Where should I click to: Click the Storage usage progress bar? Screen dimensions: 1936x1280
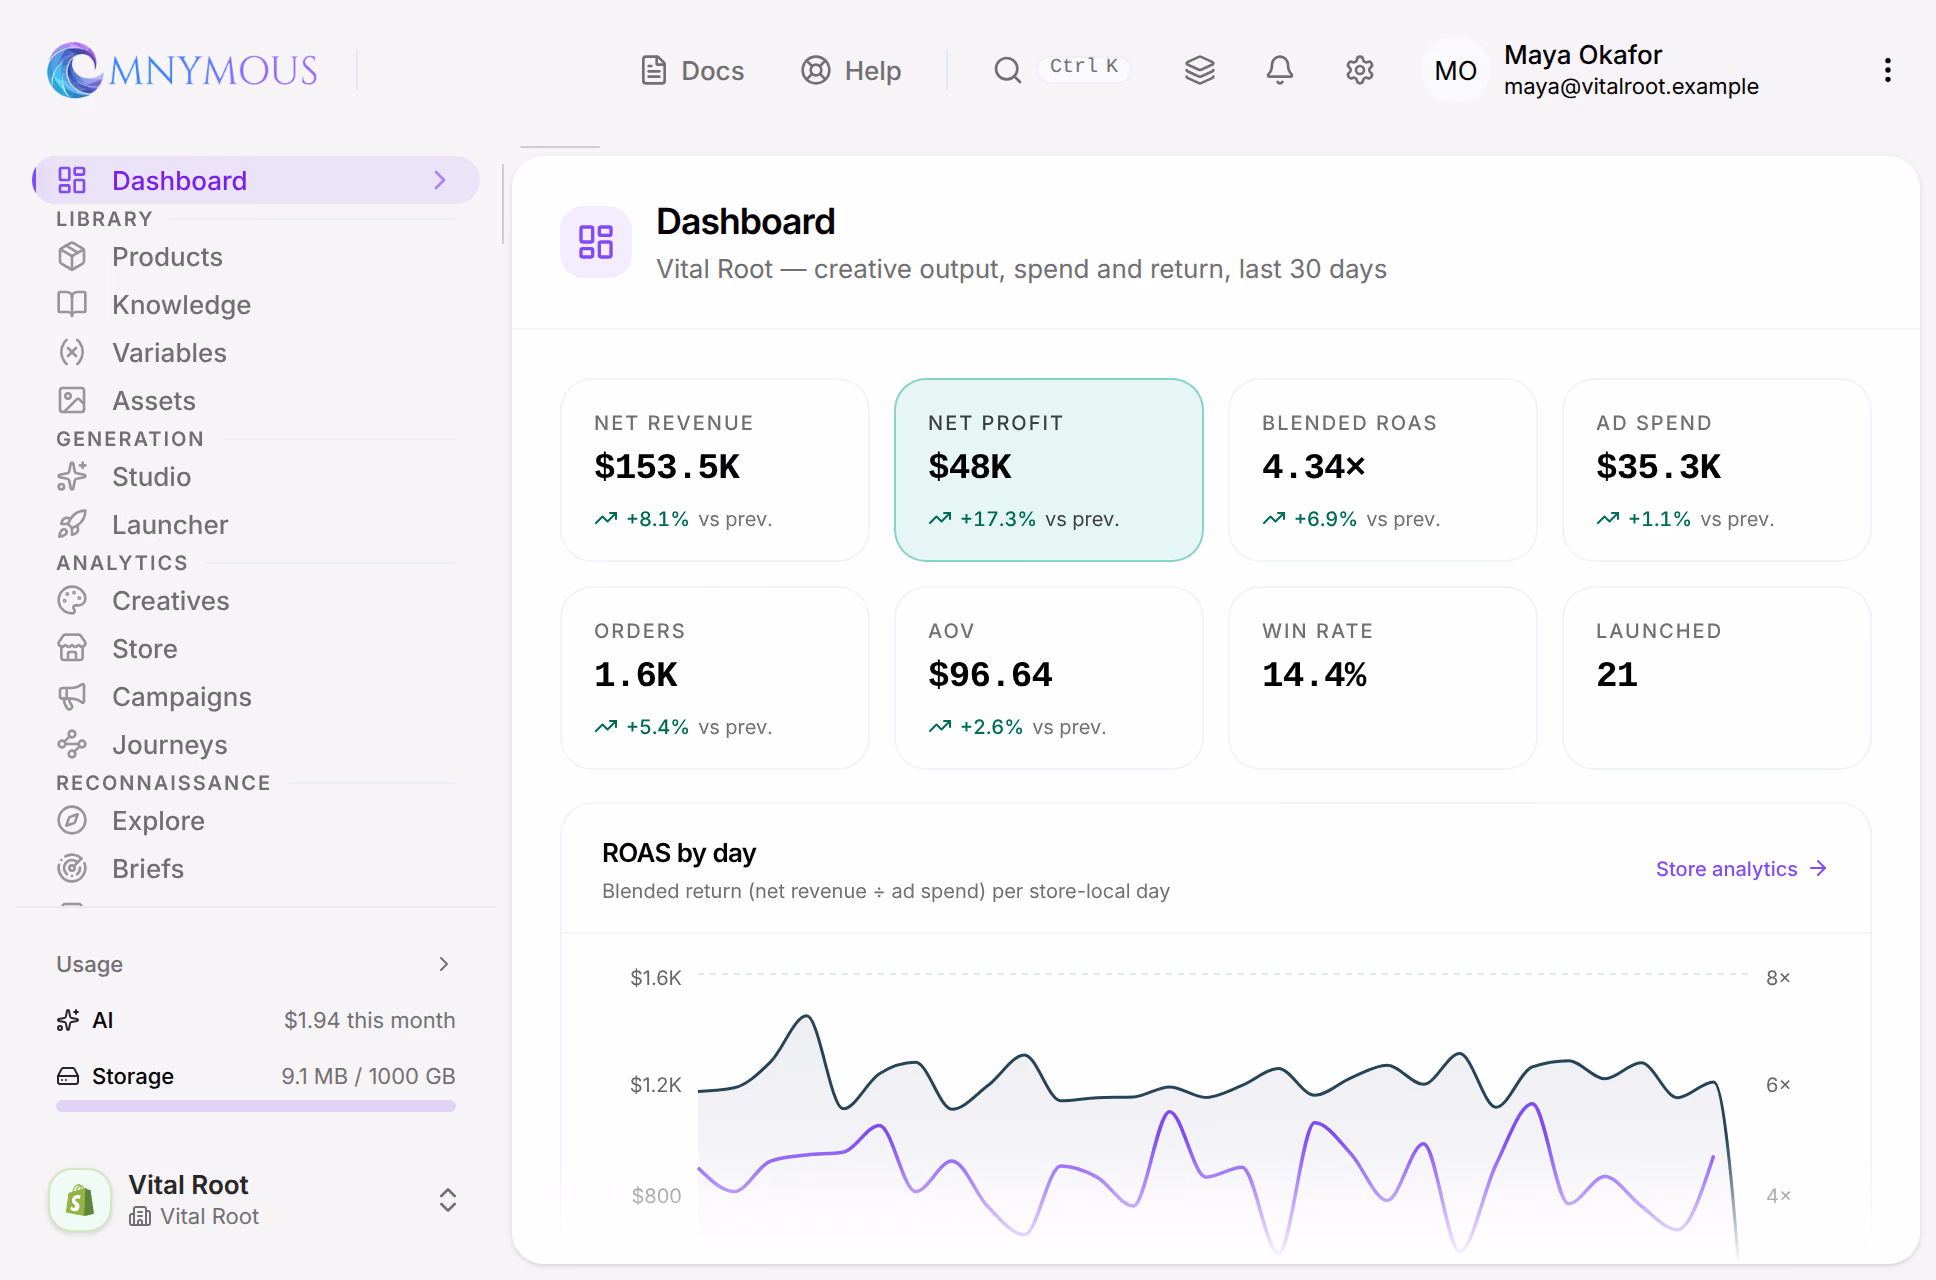pos(256,1106)
